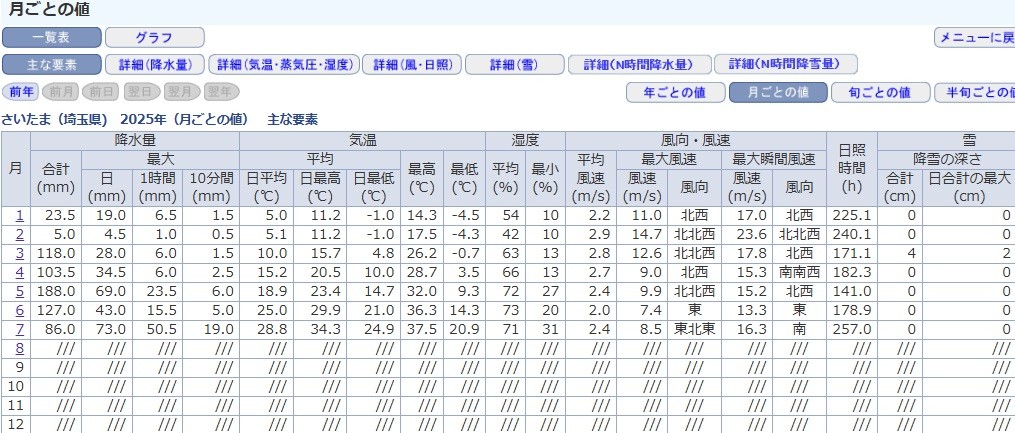The width and height of the screenshot is (1015, 433).
Task: Open 詳細(降水量) details
Action: click(x=155, y=65)
